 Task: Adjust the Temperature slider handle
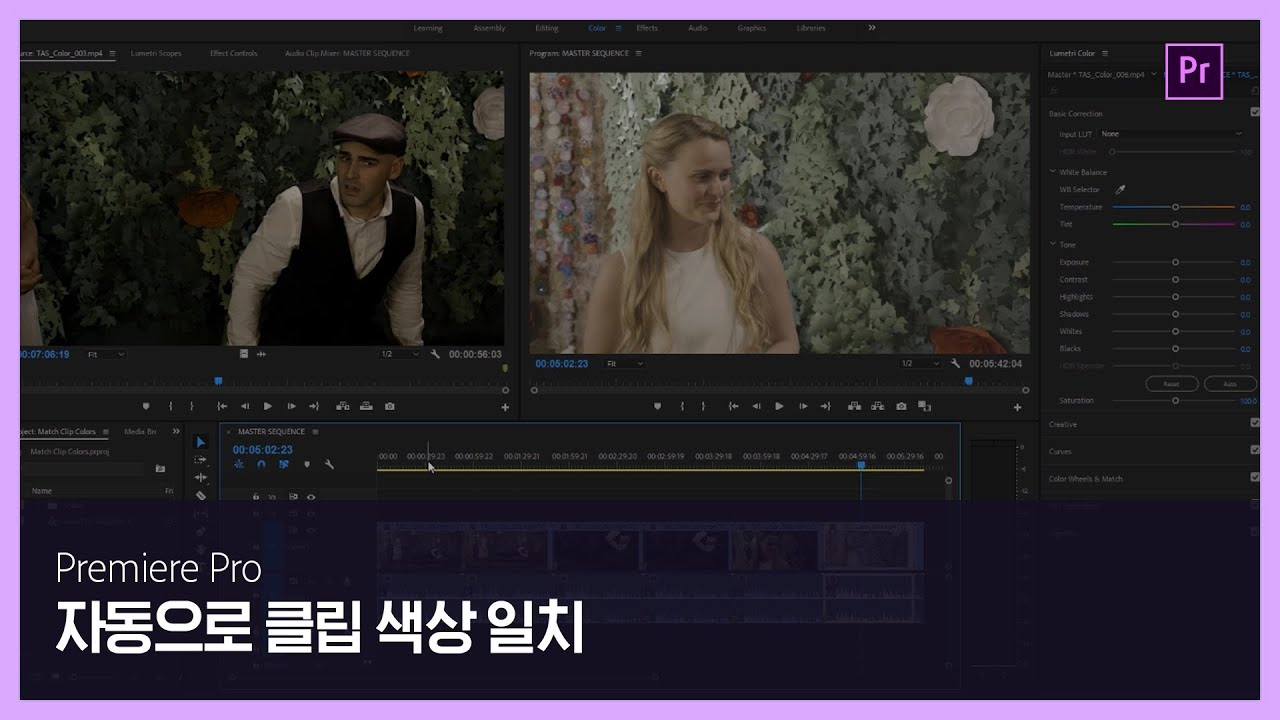point(1175,207)
